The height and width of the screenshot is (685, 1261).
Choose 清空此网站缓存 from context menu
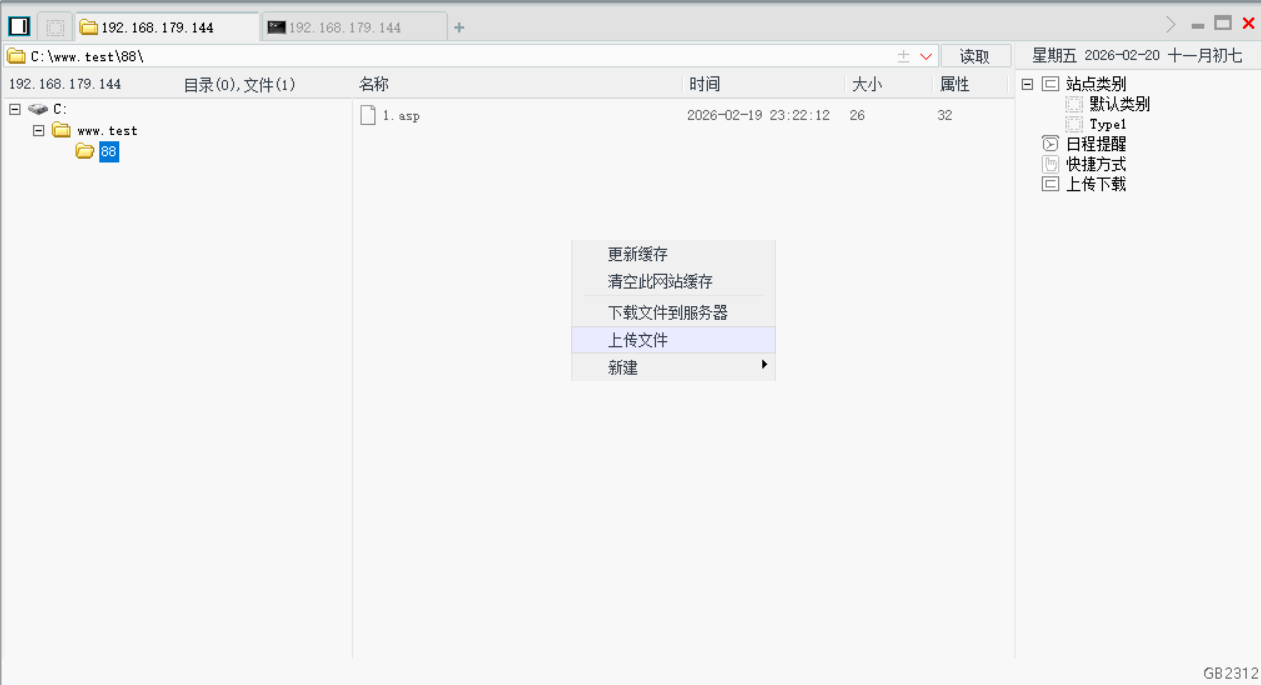(x=673, y=282)
